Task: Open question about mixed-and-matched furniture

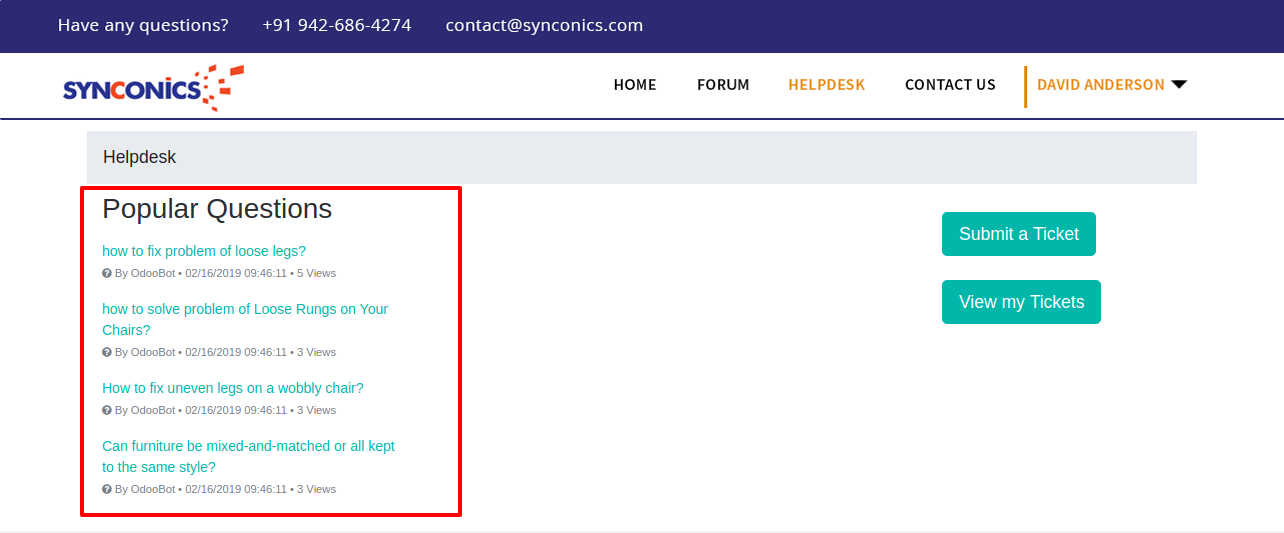Action: tap(248, 457)
